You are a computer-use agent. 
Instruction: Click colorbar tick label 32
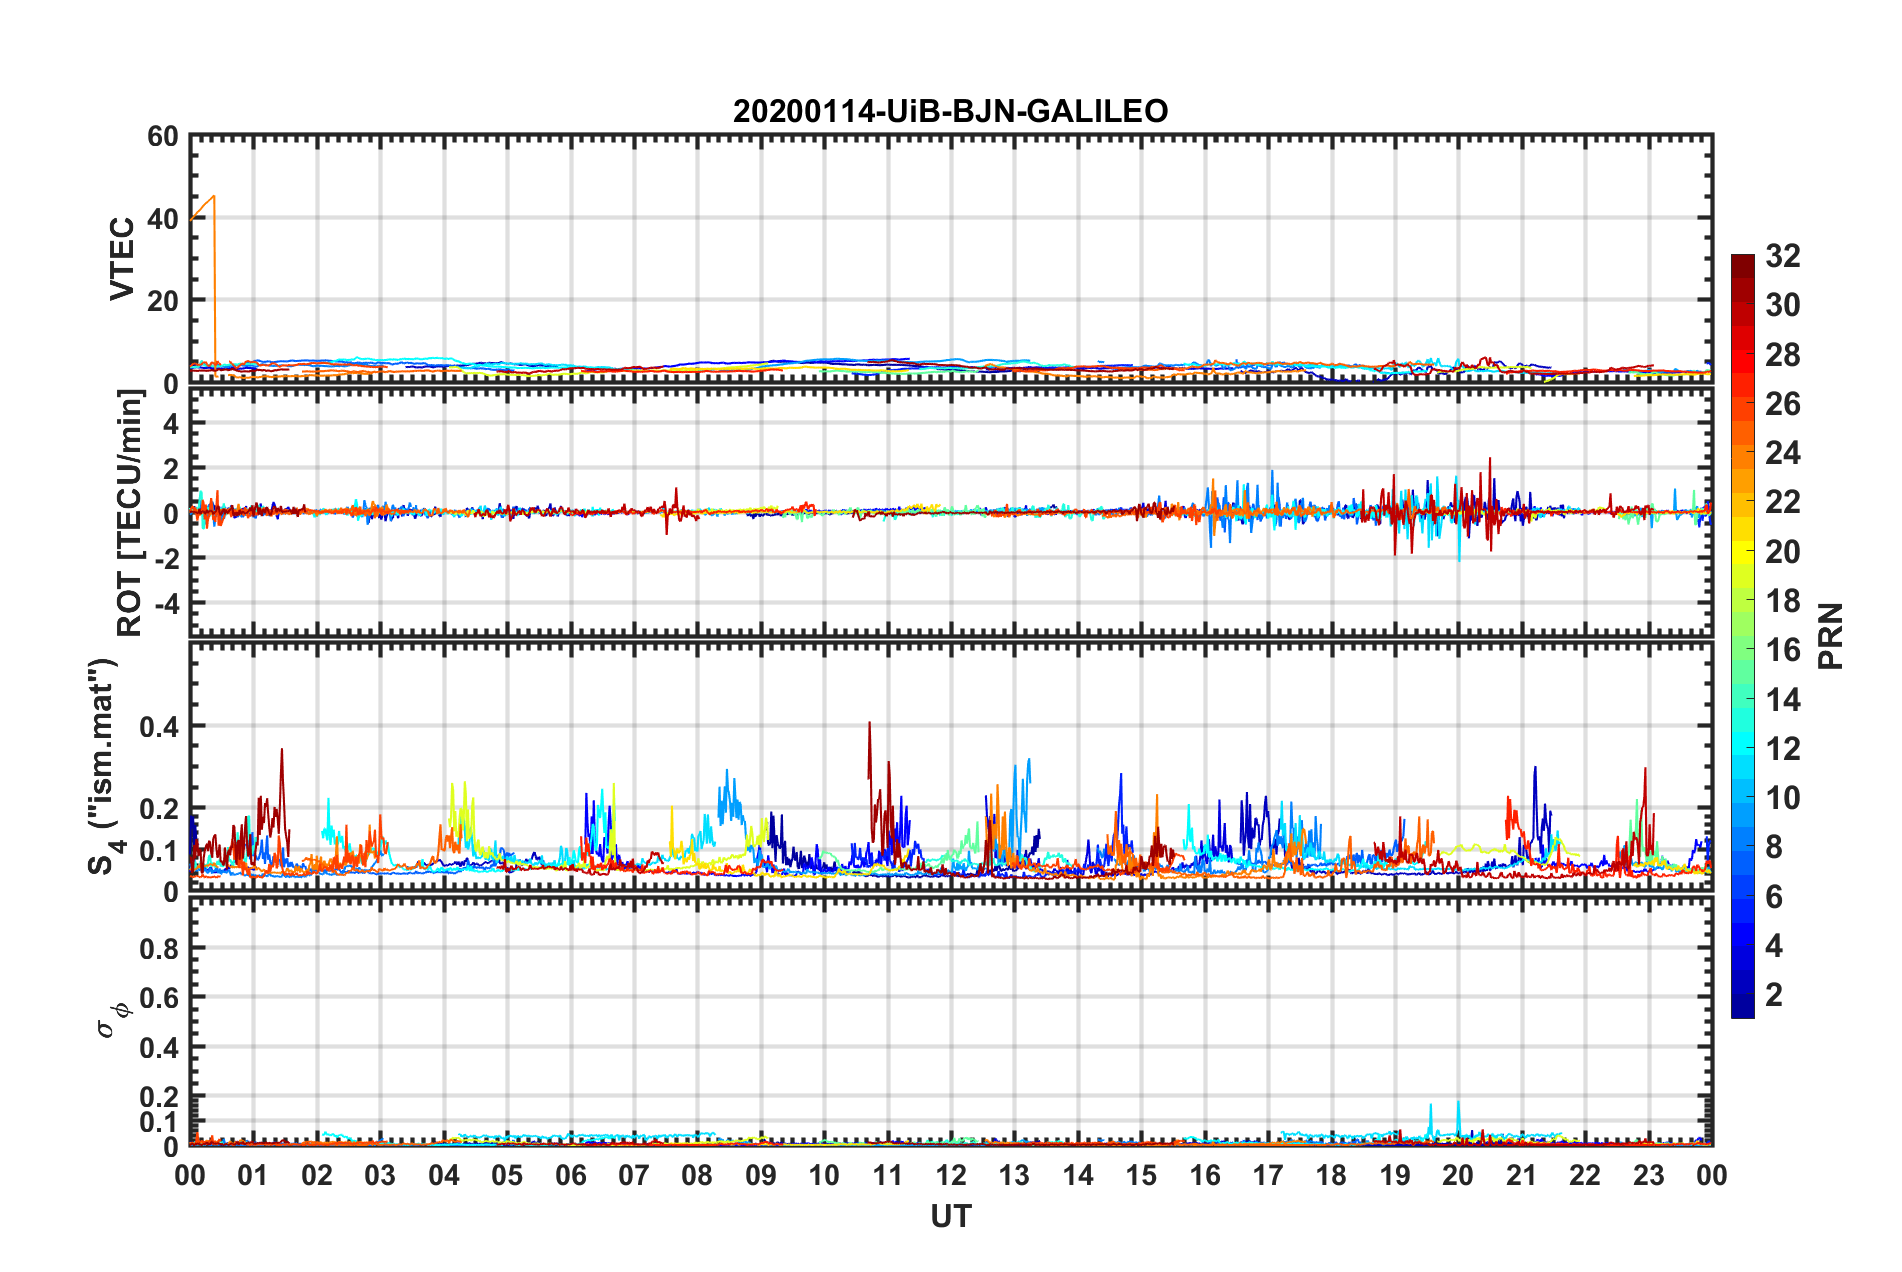click(1783, 256)
